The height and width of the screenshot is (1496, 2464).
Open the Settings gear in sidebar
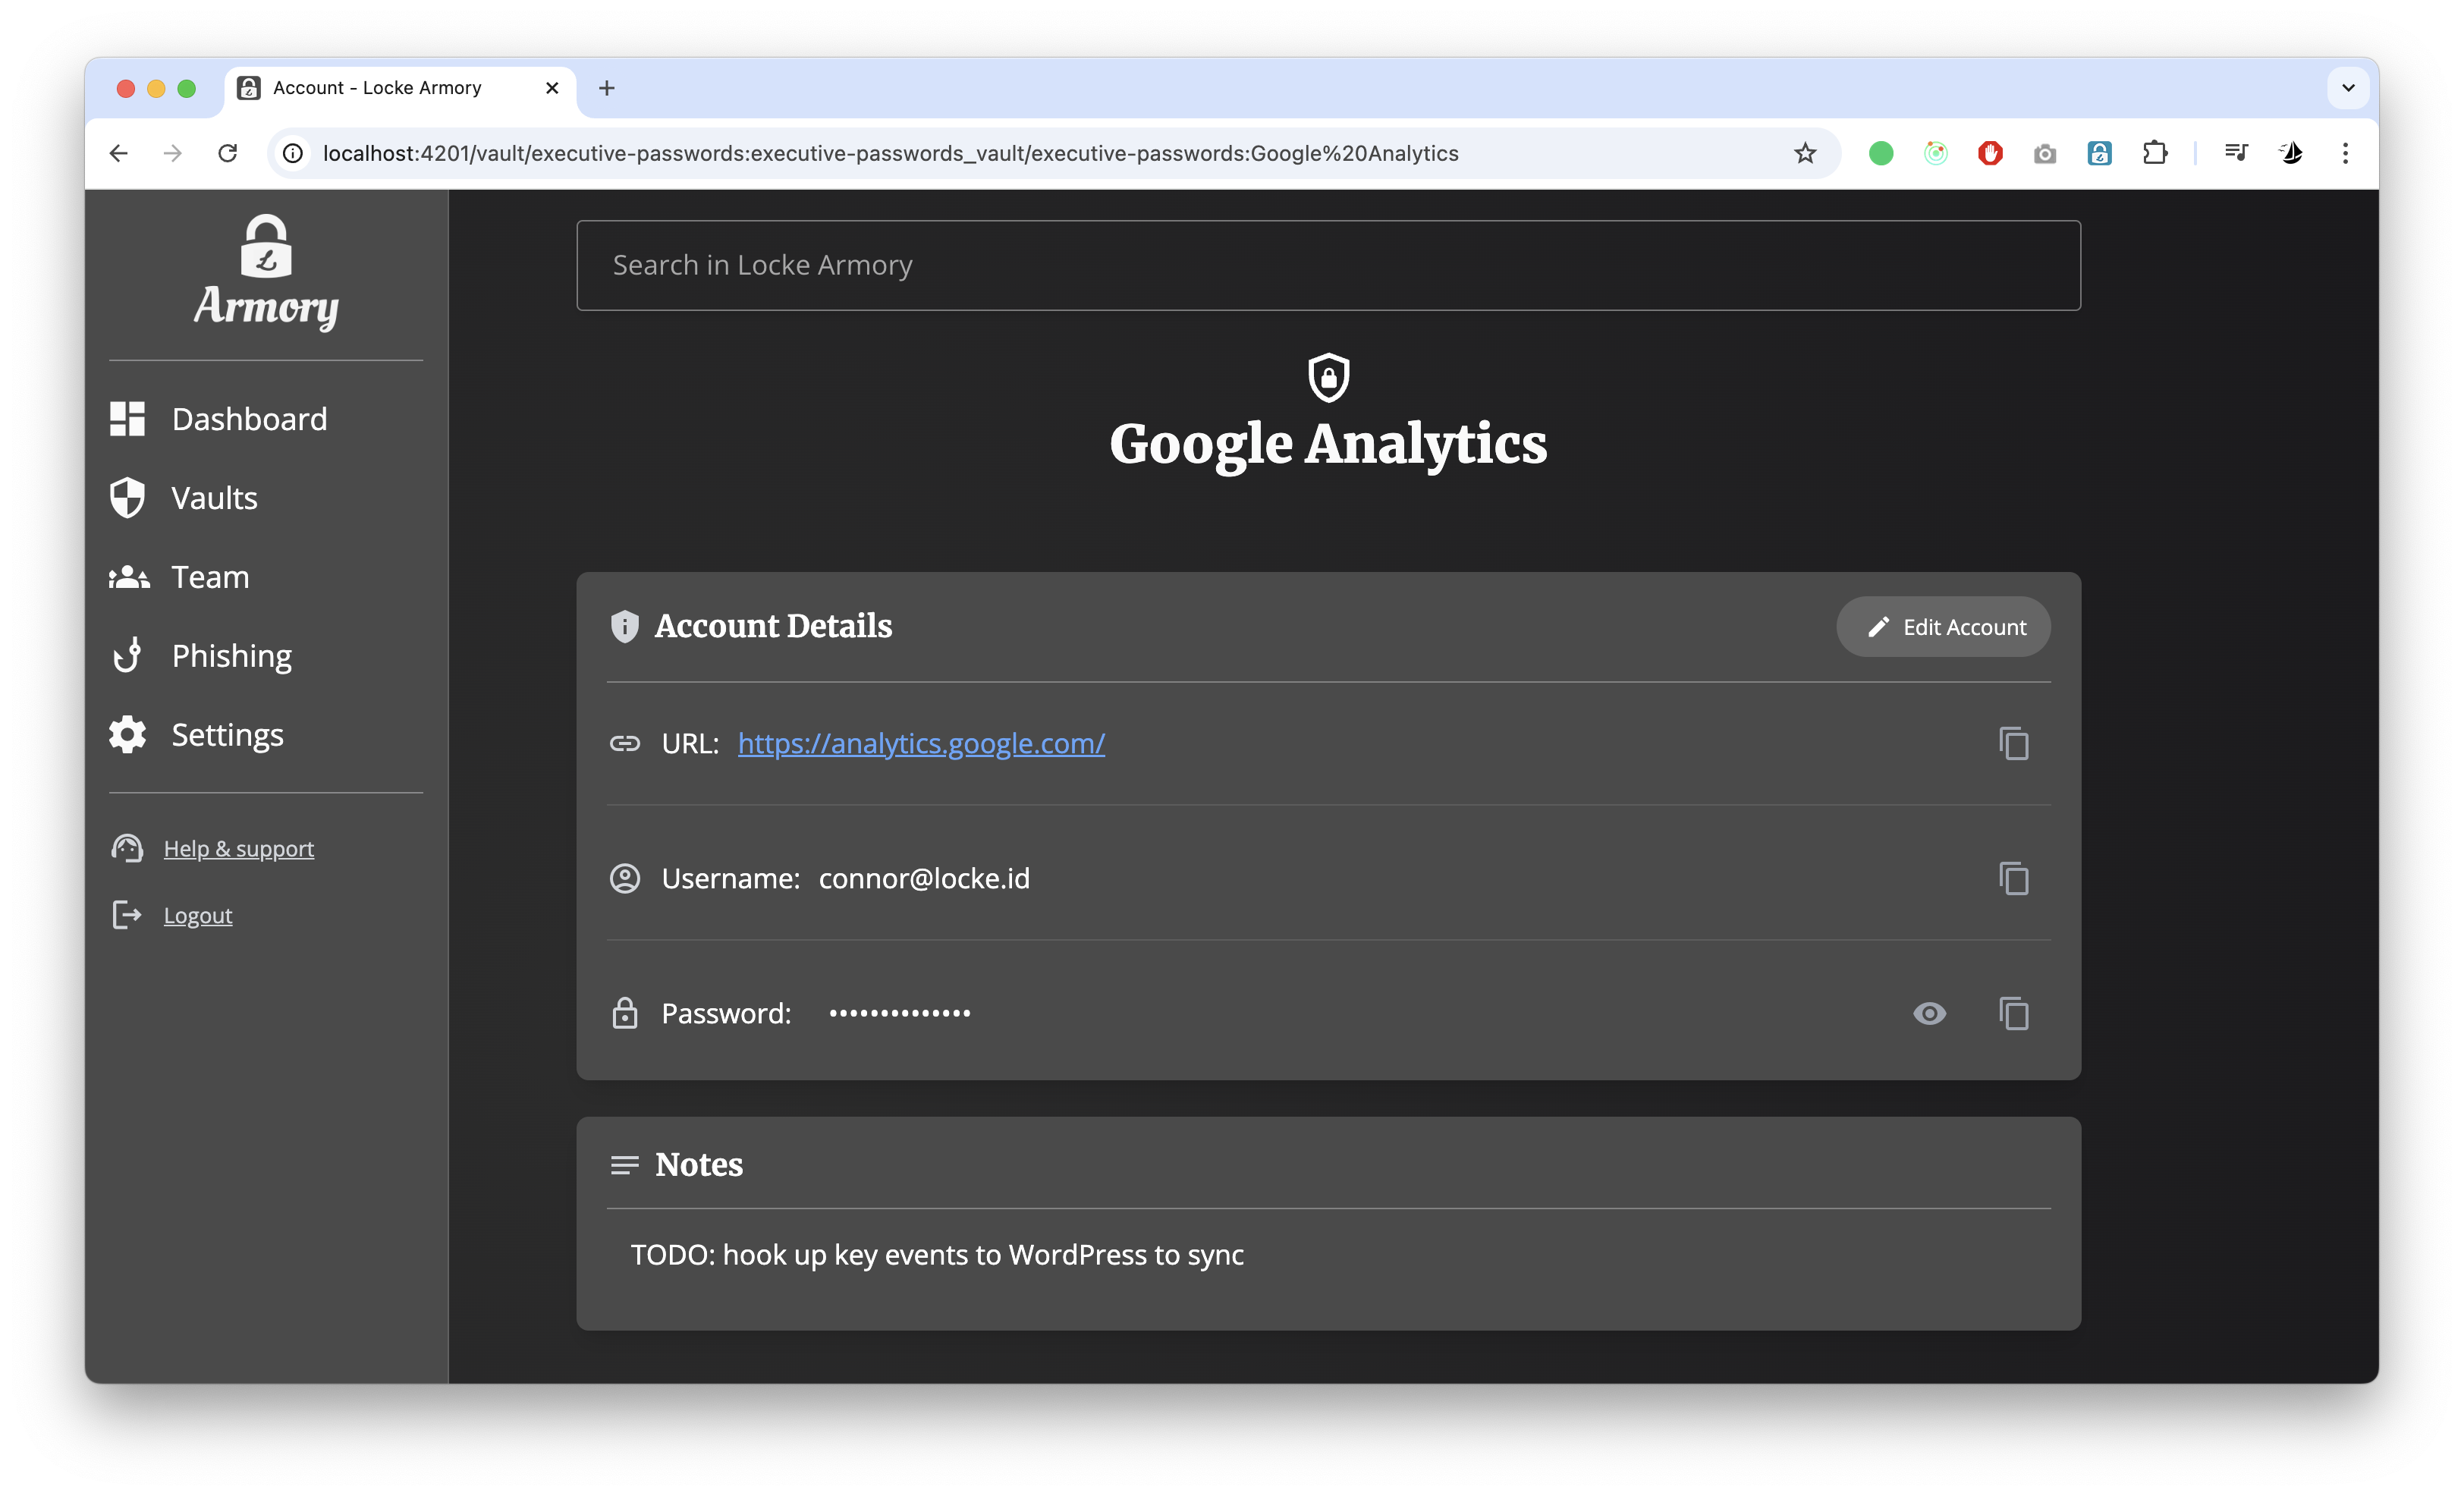[197, 735]
